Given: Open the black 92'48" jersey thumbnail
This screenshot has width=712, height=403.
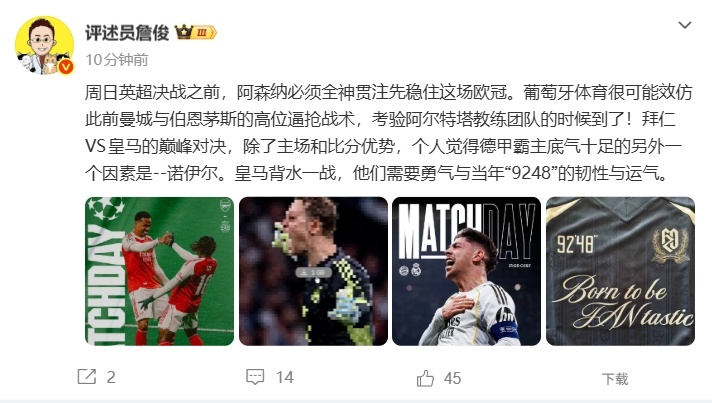Looking at the screenshot, I should [620, 271].
